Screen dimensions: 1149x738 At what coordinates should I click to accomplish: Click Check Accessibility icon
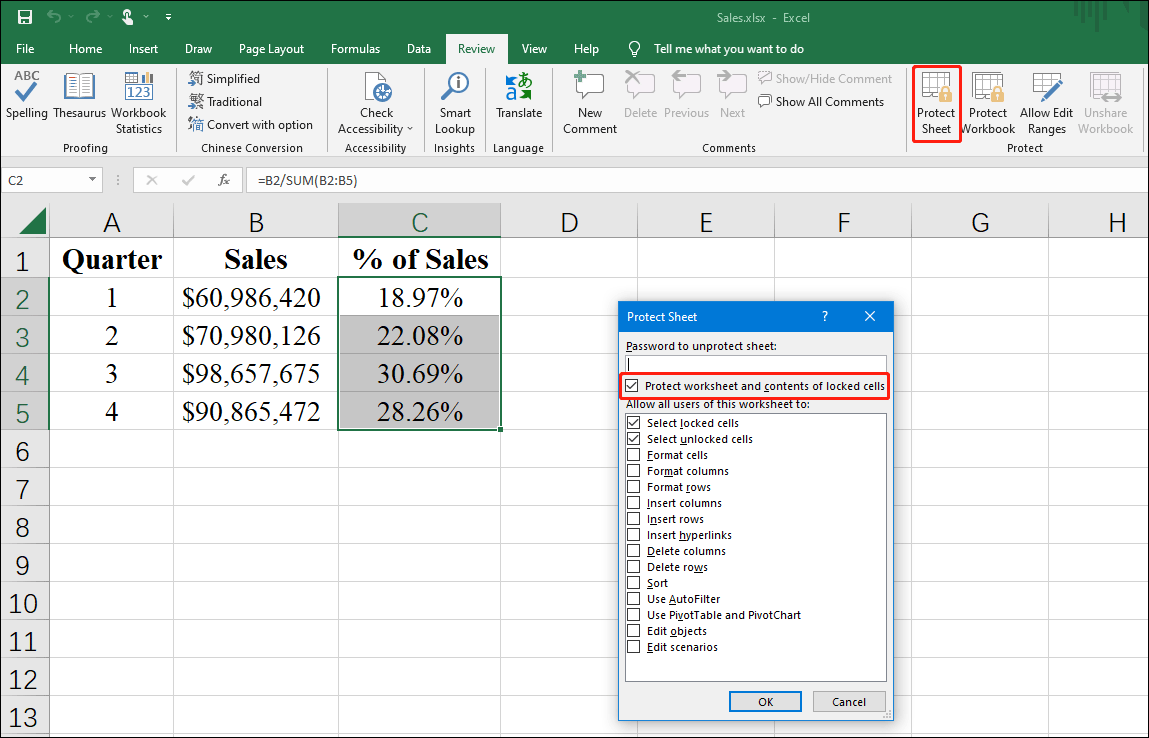point(377,87)
